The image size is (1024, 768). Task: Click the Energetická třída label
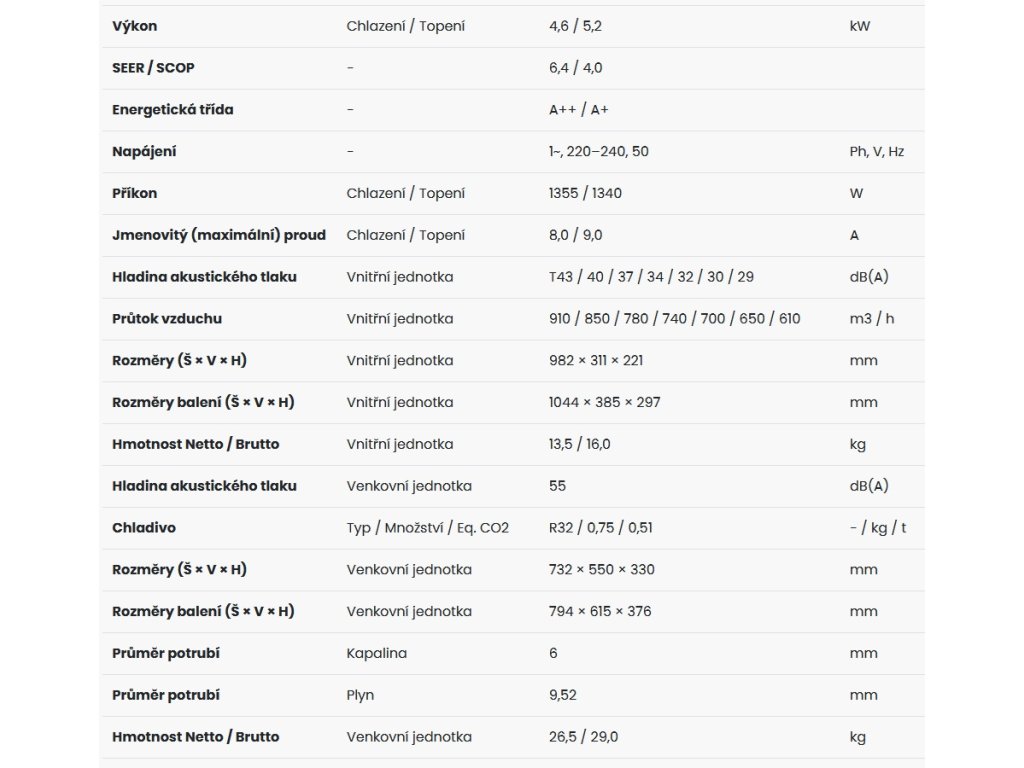172,110
